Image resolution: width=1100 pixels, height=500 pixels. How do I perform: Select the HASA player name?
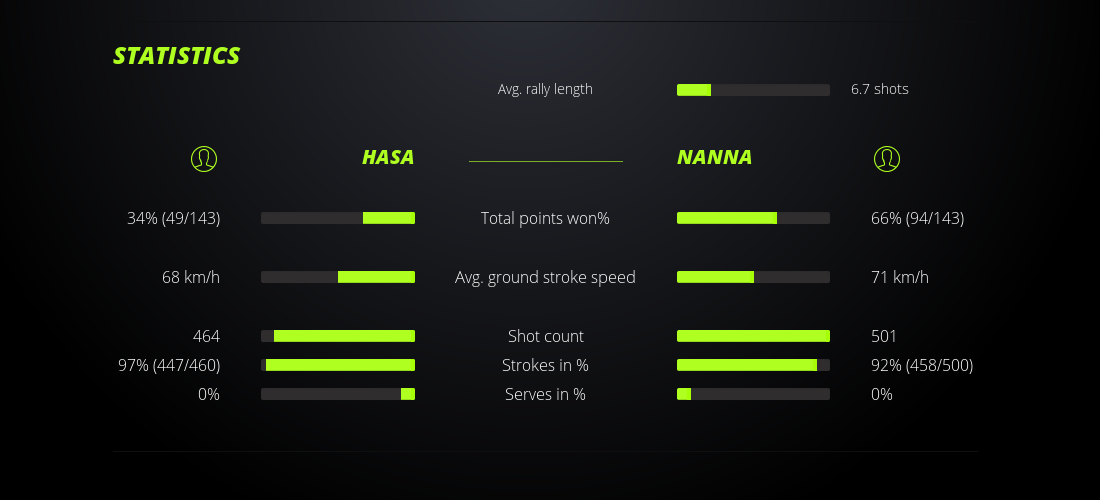pos(388,157)
